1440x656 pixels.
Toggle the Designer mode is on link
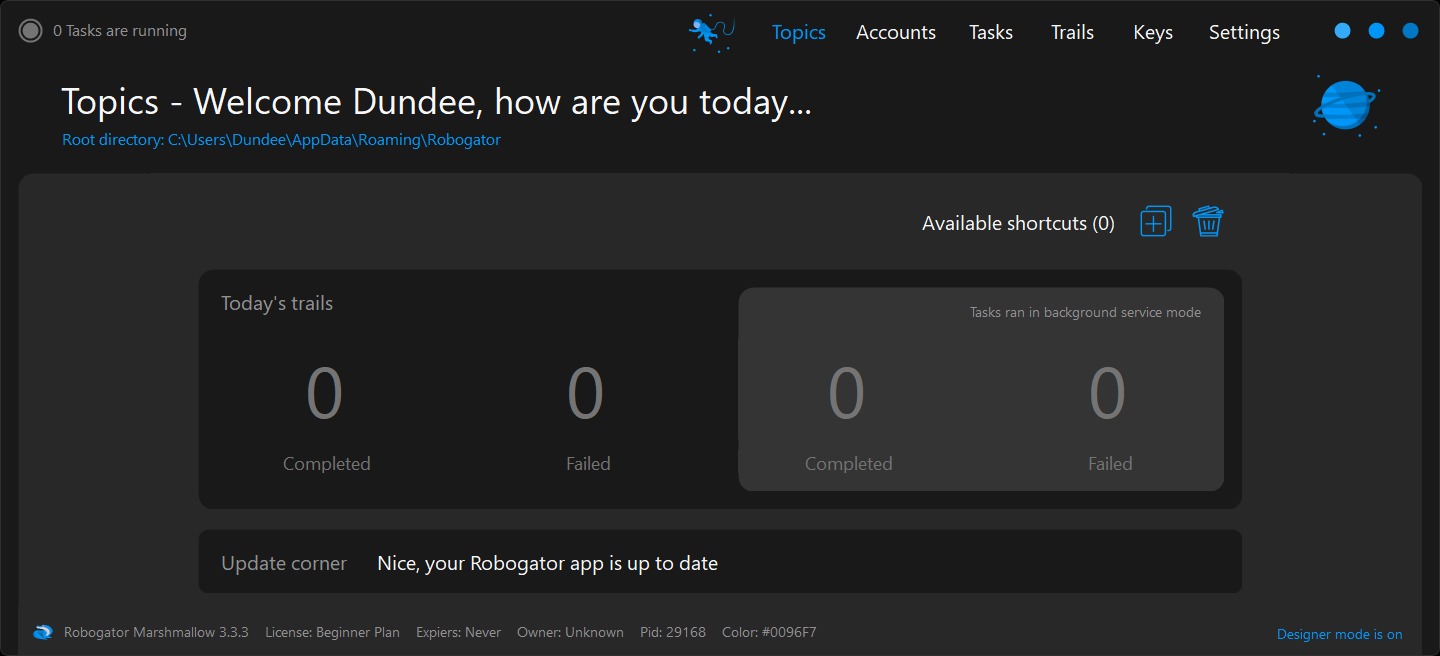1339,634
